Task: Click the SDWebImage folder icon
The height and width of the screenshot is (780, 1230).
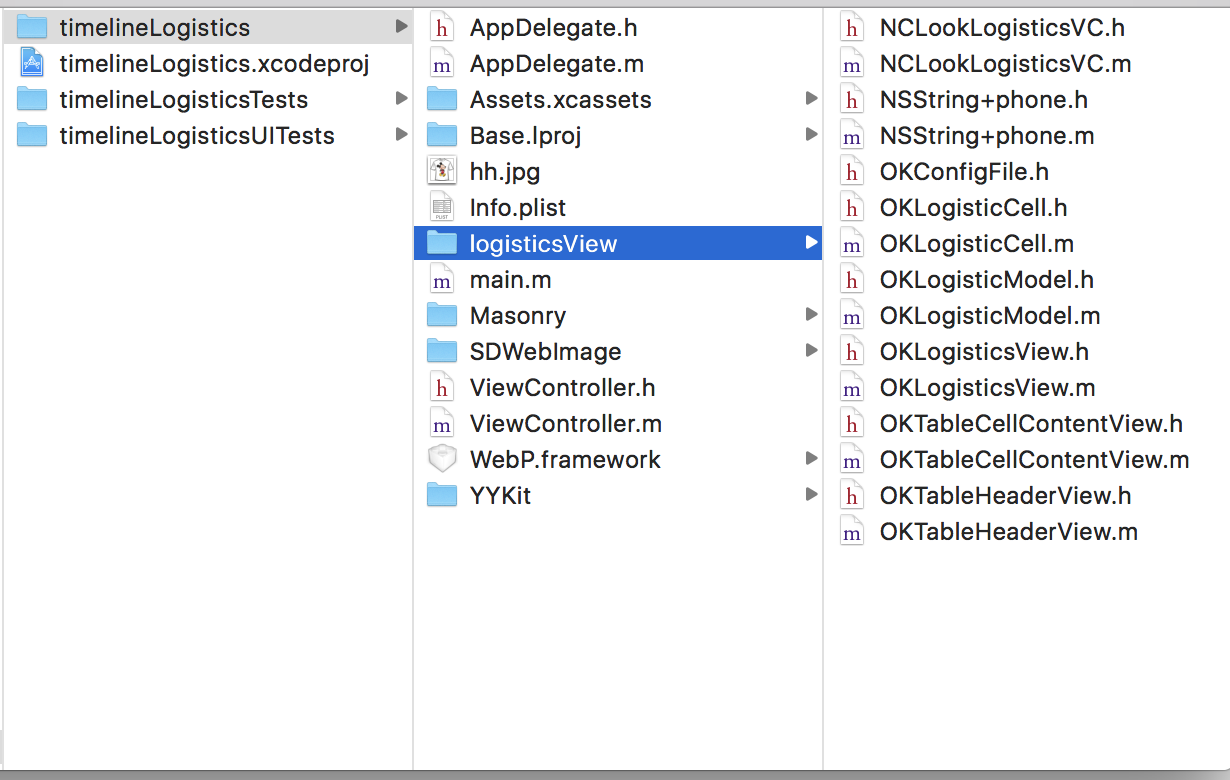Action: pyautogui.click(x=442, y=351)
